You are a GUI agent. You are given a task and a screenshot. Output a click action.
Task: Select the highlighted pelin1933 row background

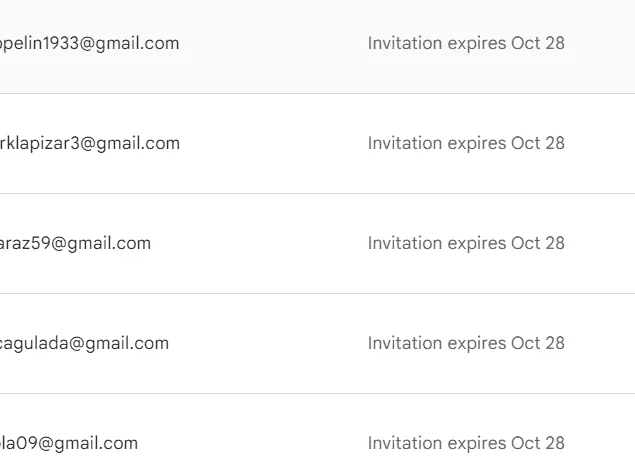pyautogui.click(x=318, y=47)
